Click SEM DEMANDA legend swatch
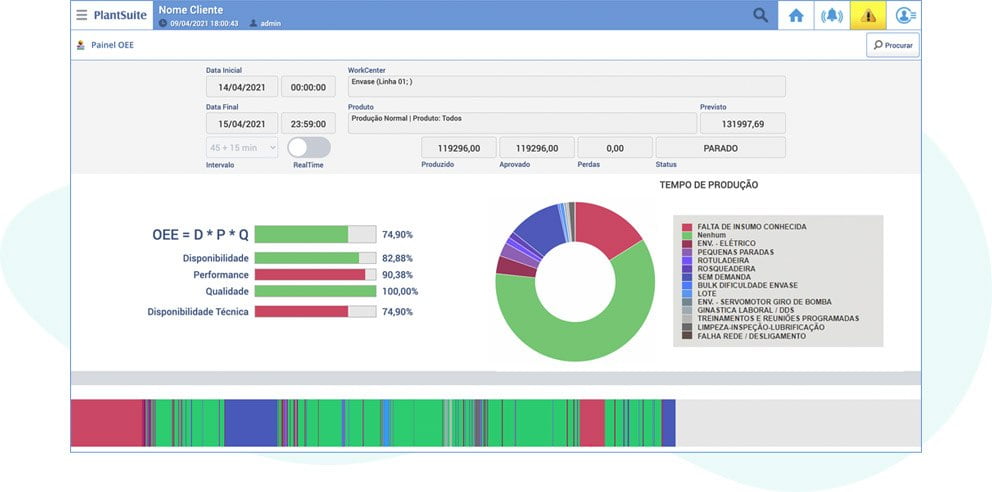Viewport: 992px width, 492px height. [687, 277]
